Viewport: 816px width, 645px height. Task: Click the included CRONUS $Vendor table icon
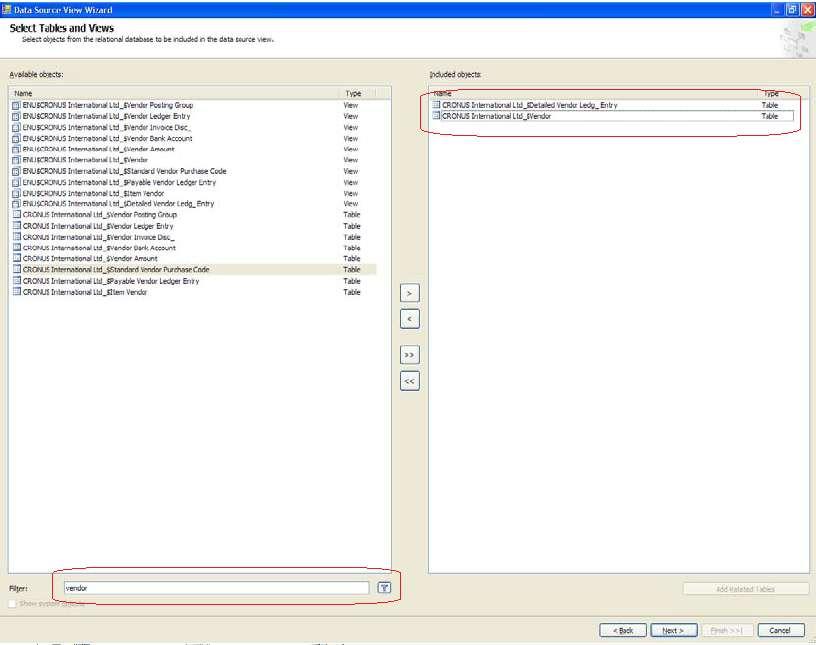436,116
